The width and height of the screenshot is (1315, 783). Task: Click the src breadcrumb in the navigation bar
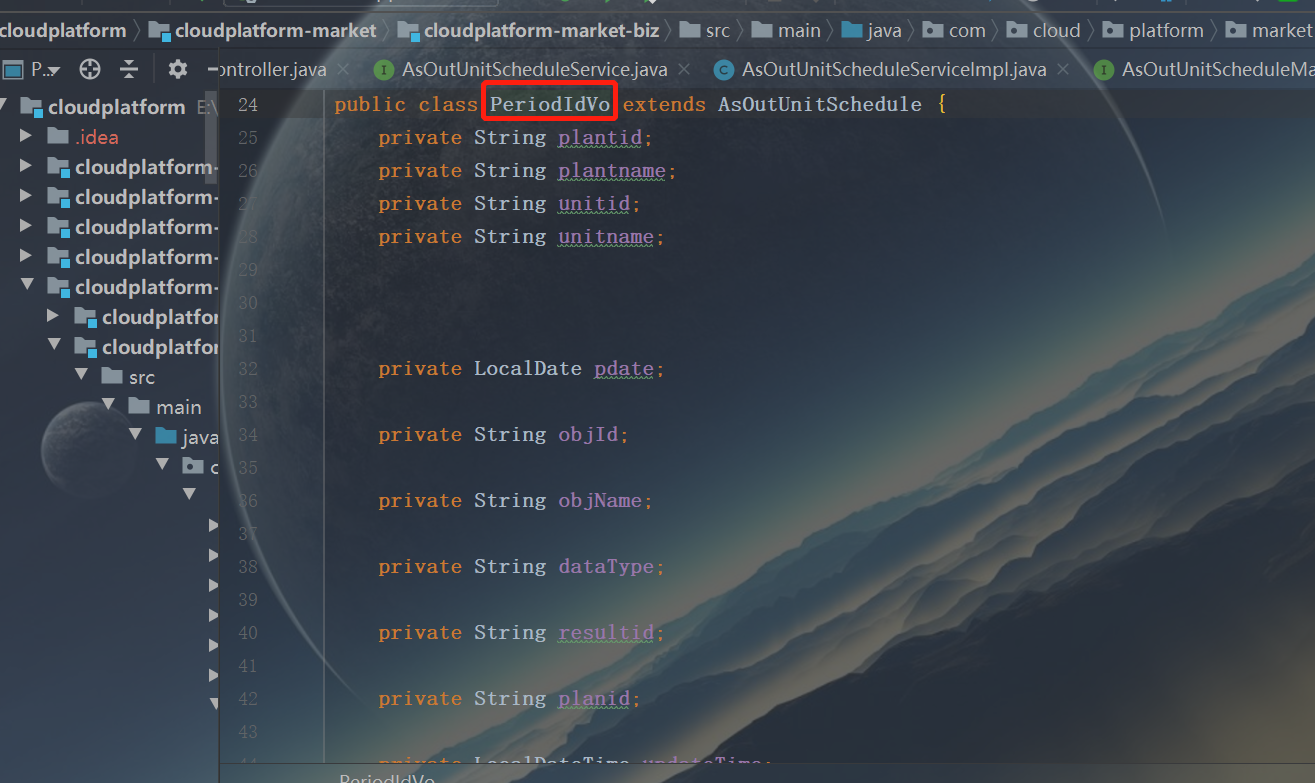tap(705, 30)
